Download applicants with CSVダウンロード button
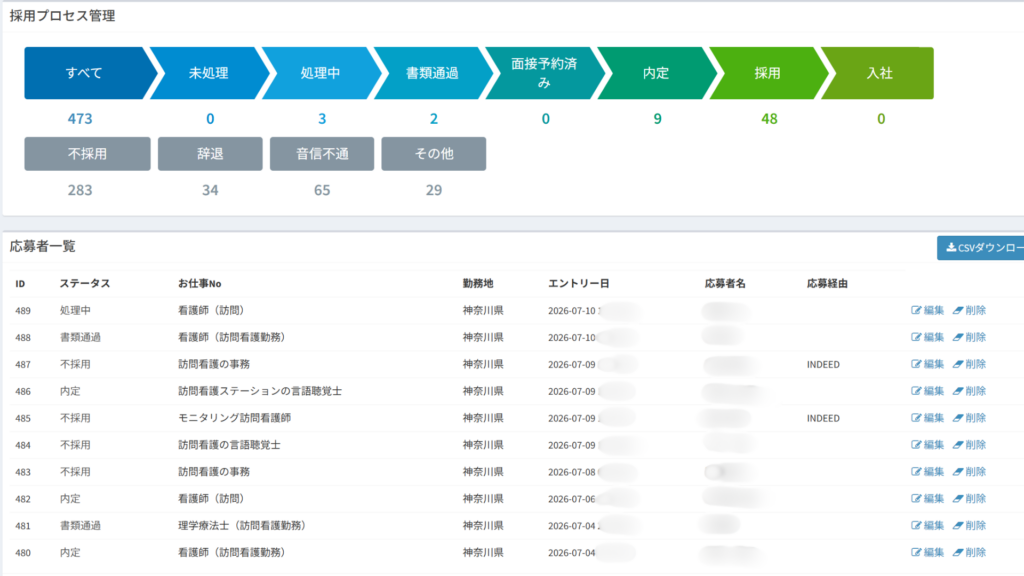The height and width of the screenshot is (576, 1024). [982, 248]
